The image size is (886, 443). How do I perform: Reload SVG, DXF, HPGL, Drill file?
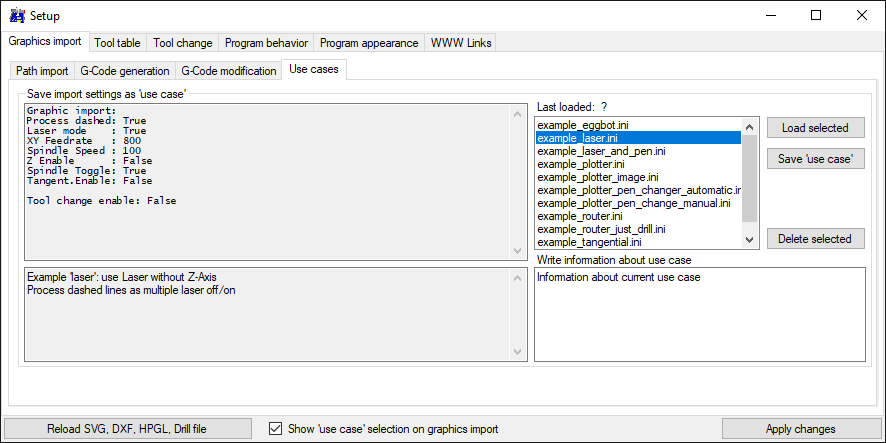coord(127,429)
